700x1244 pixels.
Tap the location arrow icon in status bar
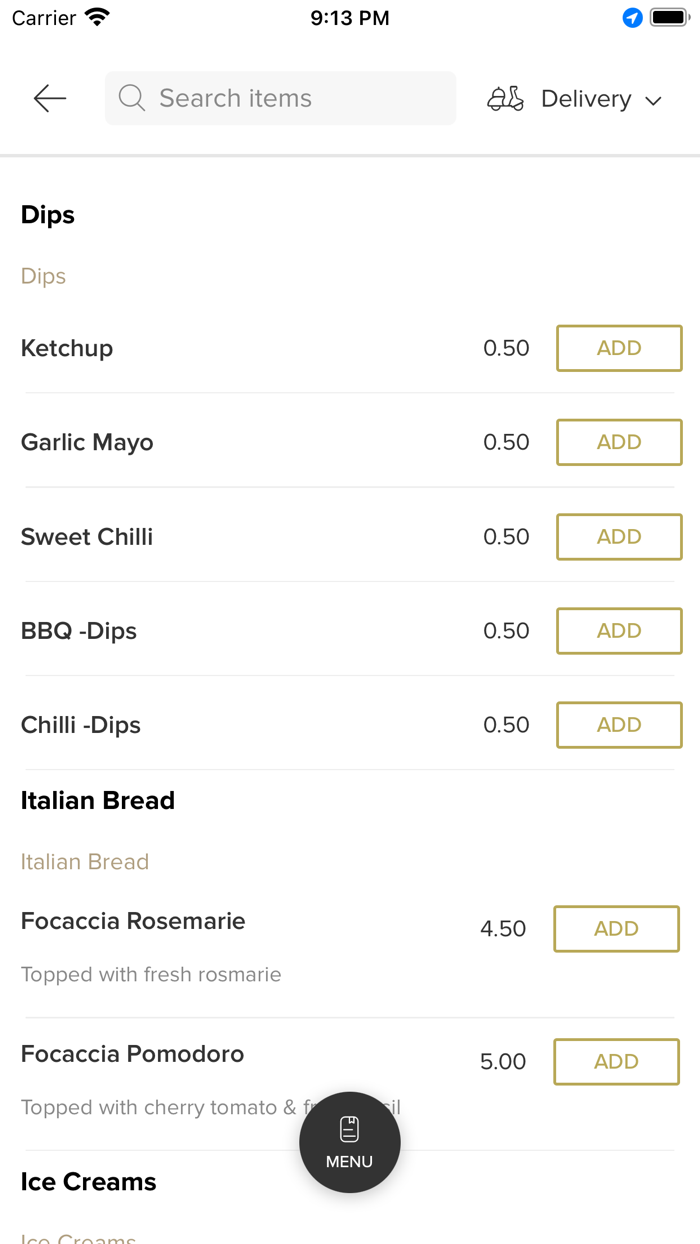click(x=631, y=16)
